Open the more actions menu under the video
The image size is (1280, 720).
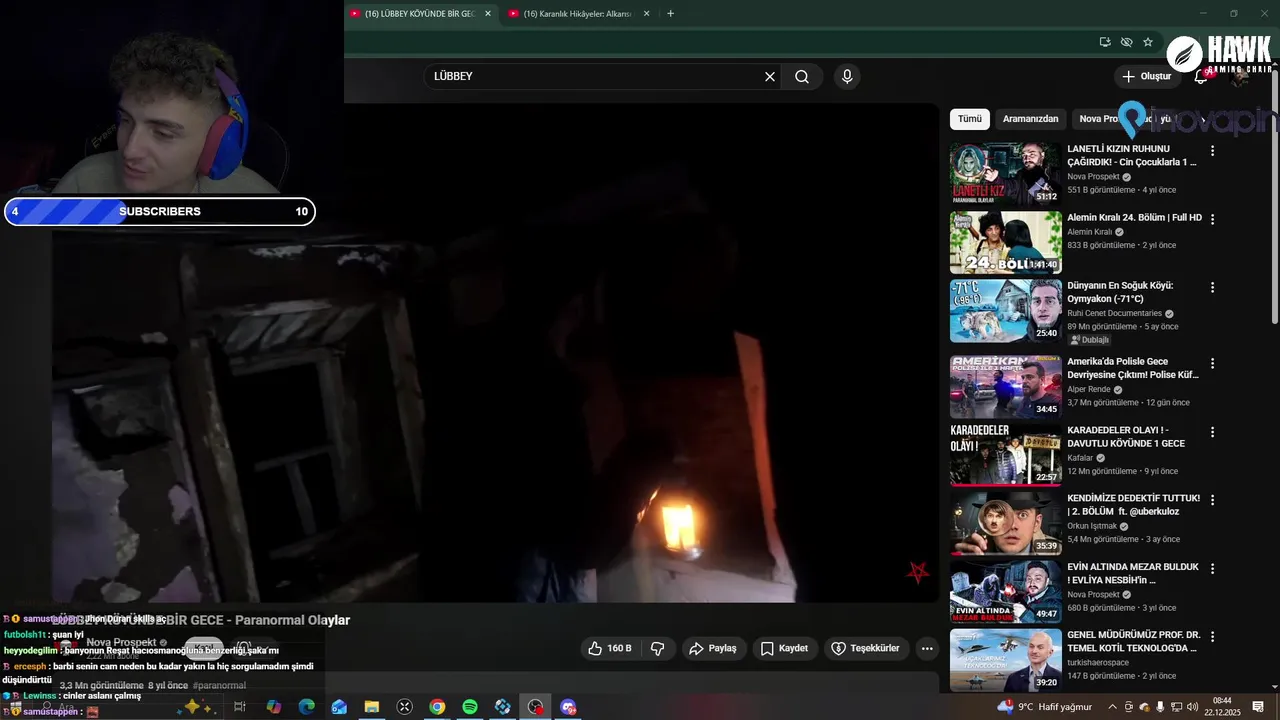click(x=927, y=648)
